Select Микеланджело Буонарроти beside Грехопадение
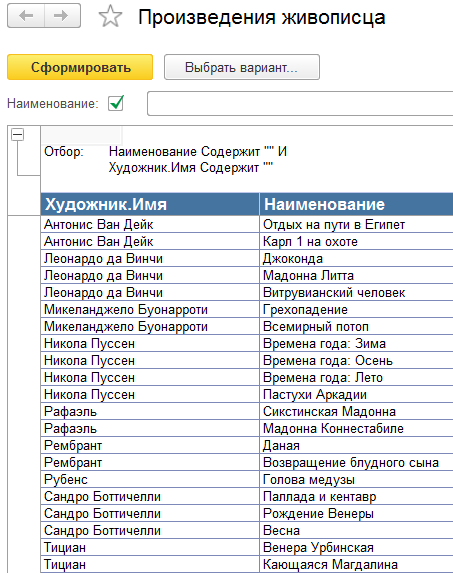Viewport: 453px width, 573px height. (x=150, y=309)
